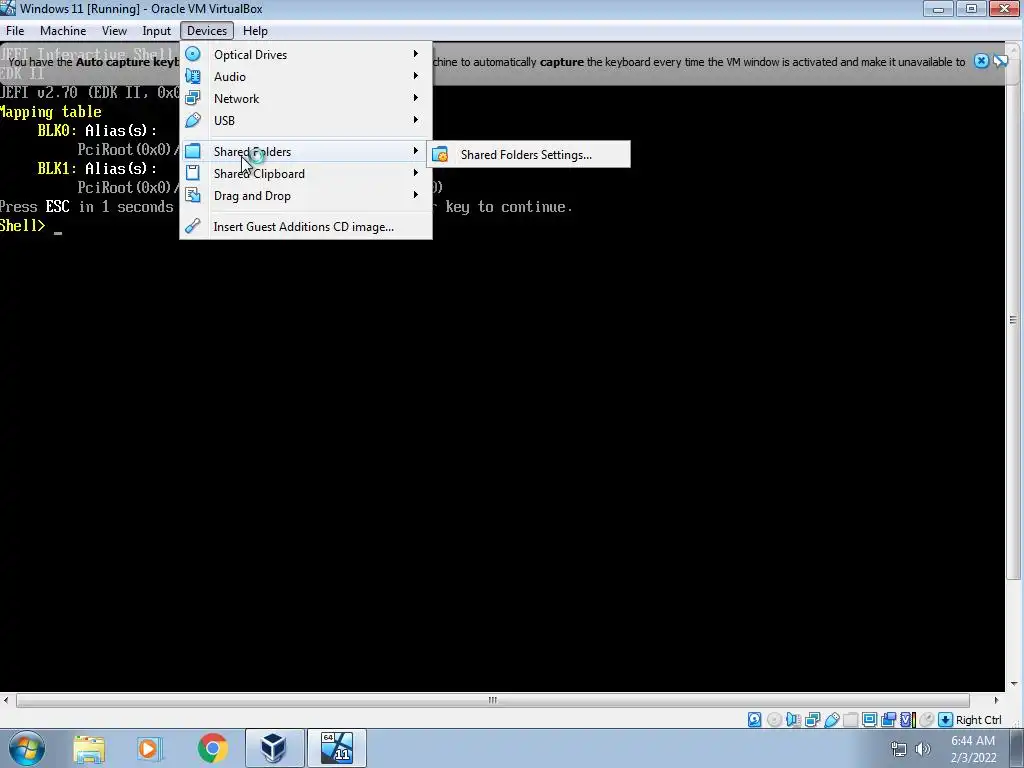Image resolution: width=1024 pixels, height=768 pixels.
Task: Open the Input menu
Action: pos(157,31)
